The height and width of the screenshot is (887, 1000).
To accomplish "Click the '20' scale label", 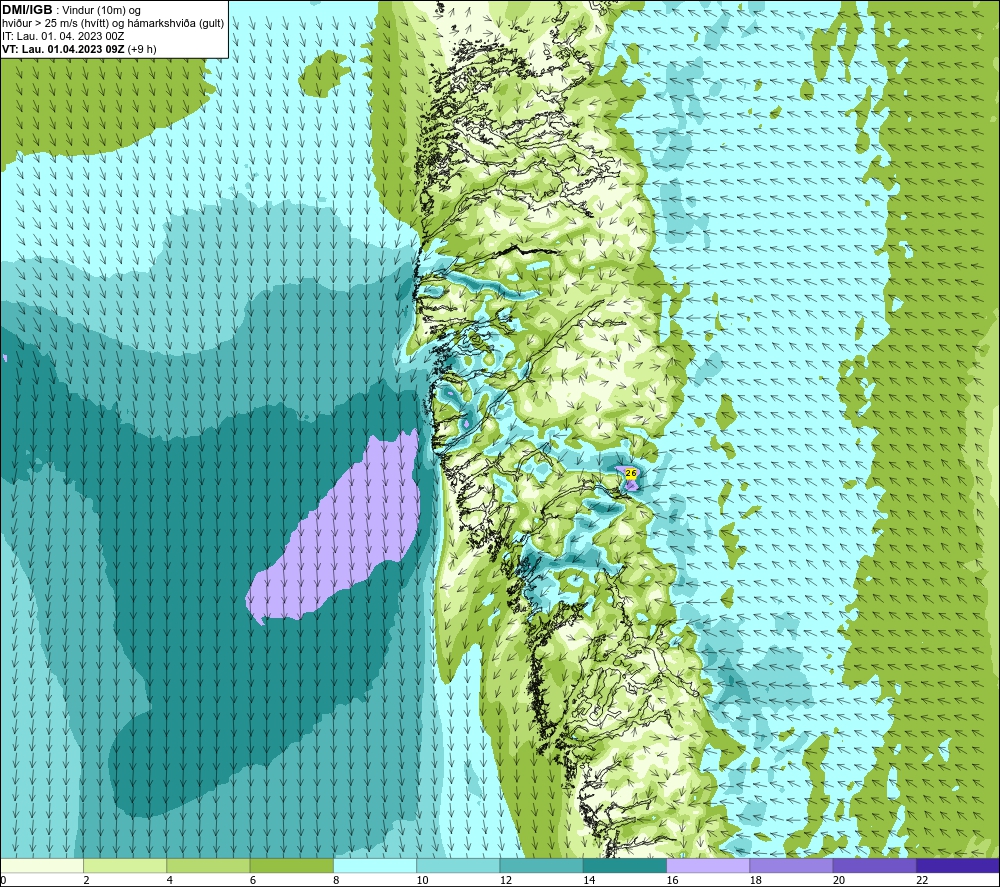I will 839,880.
